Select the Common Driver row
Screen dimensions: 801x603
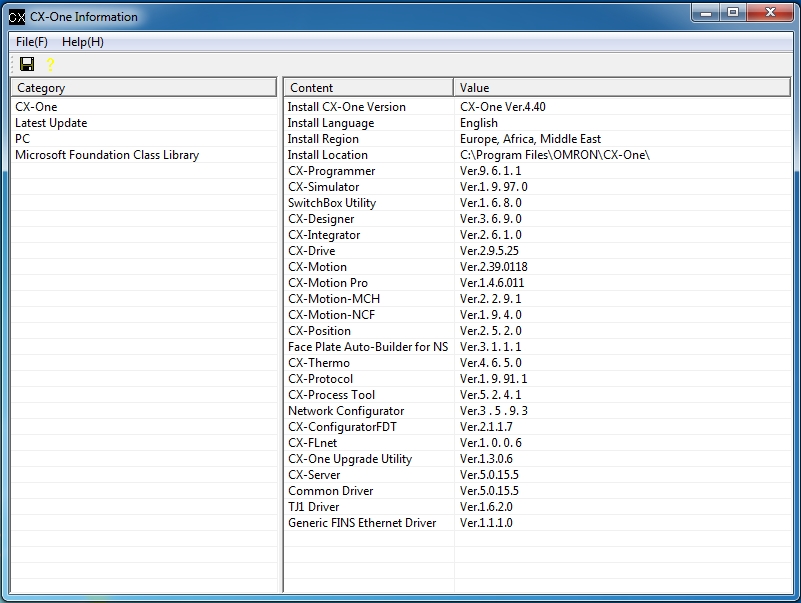coord(537,491)
